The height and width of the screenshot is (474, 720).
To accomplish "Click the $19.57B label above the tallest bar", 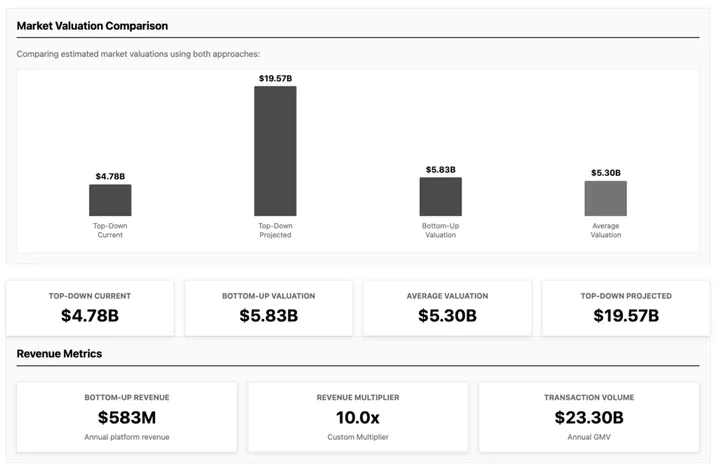I will click(275, 78).
